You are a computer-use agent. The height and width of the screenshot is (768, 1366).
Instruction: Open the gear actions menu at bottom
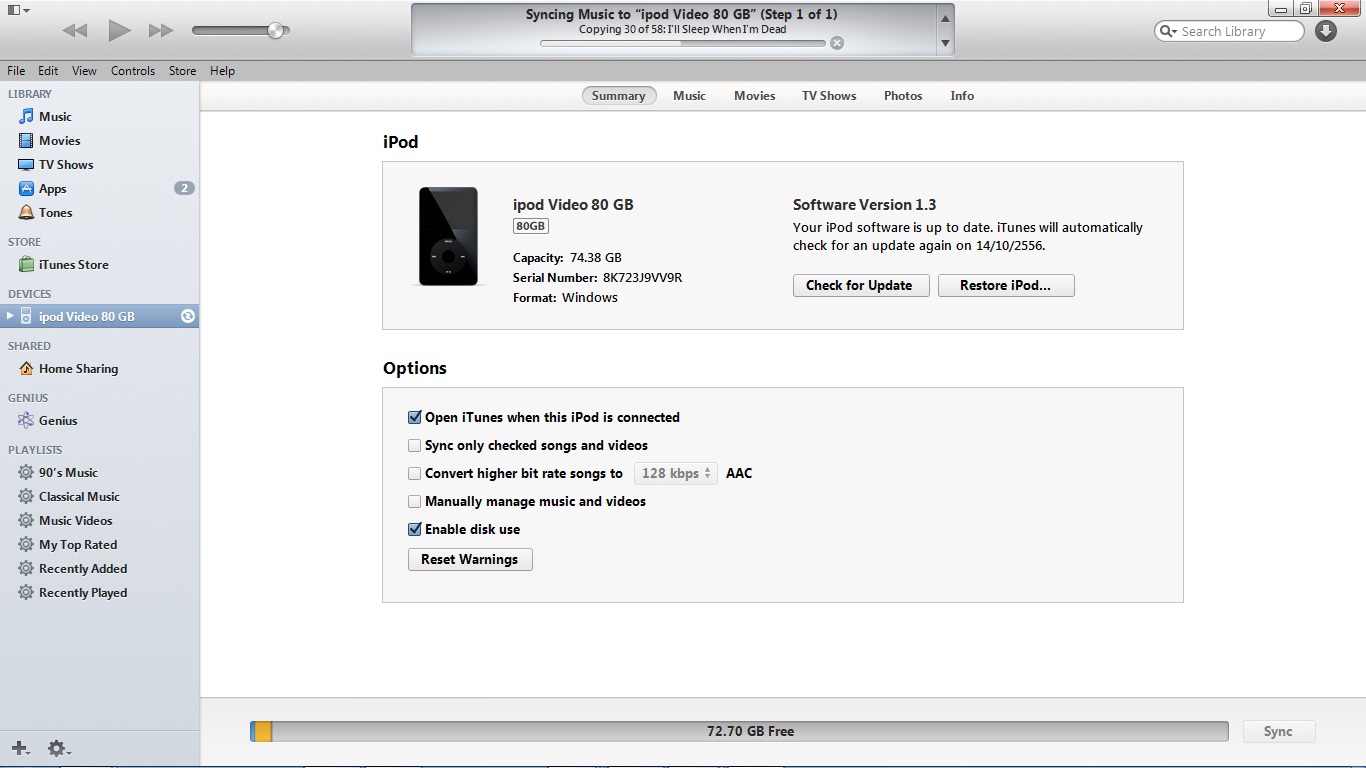tap(58, 748)
